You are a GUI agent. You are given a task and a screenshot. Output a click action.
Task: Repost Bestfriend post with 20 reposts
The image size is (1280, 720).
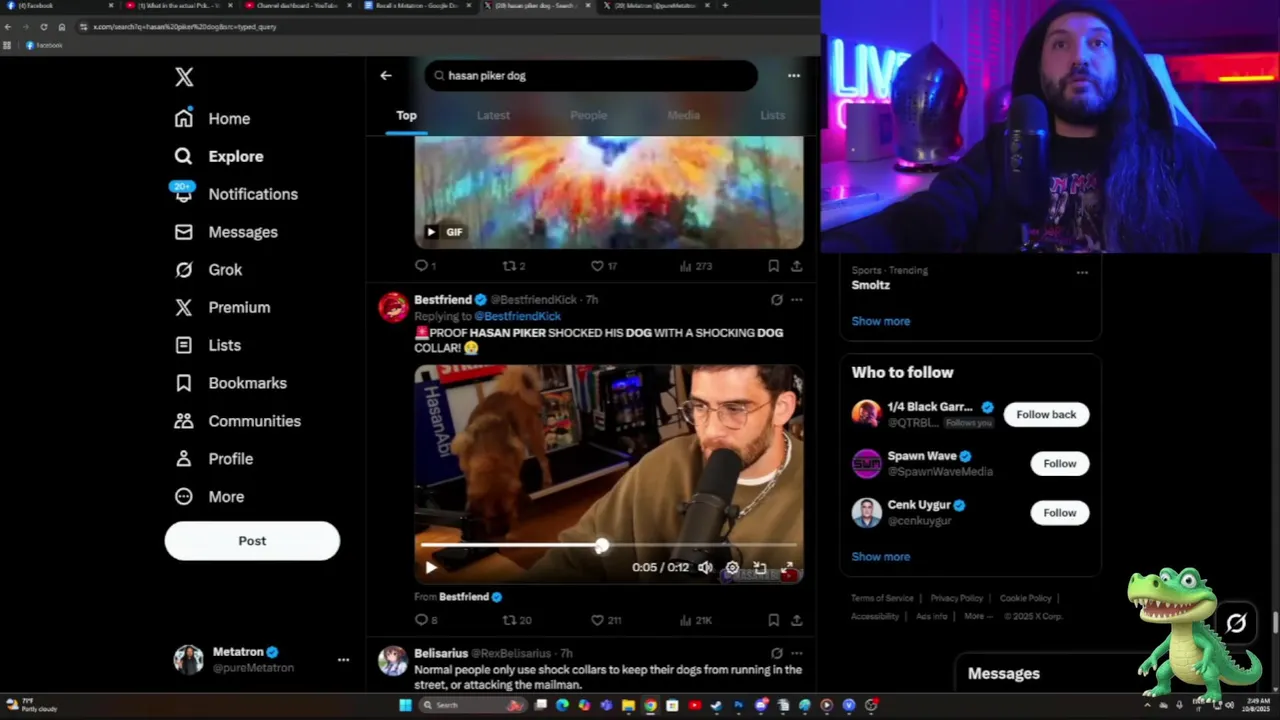(509, 620)
